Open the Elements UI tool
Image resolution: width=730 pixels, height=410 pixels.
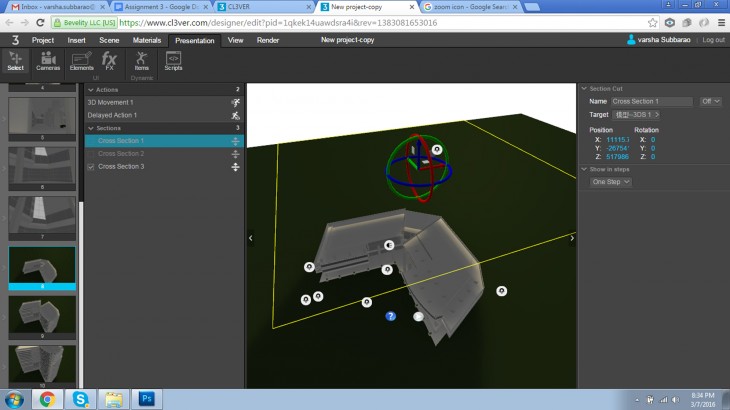tap(82, 61)
